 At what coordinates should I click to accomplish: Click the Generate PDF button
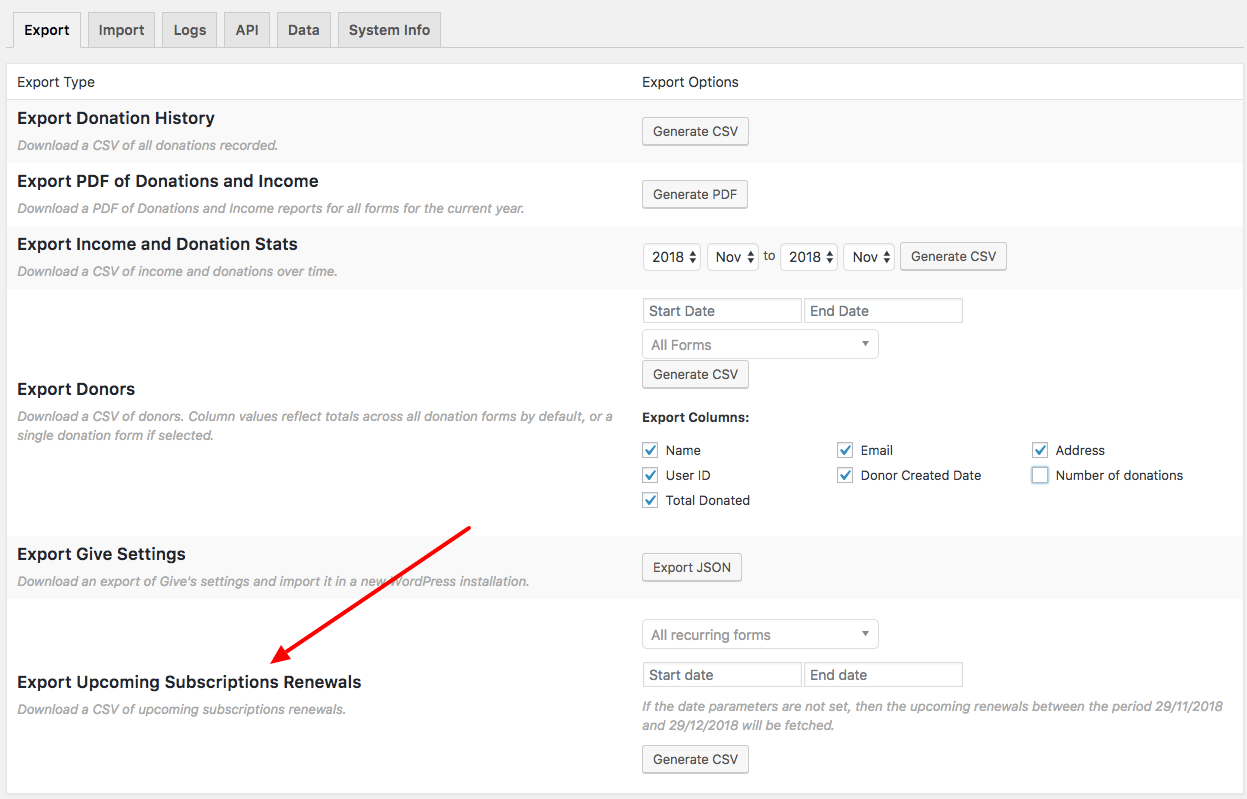point(694,195)
